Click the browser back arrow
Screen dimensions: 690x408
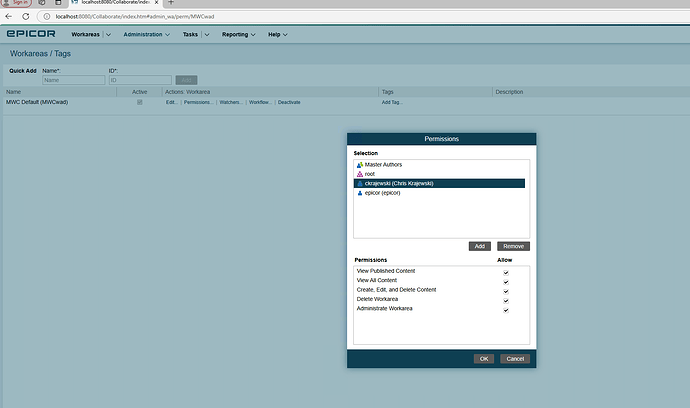point(8,16)
